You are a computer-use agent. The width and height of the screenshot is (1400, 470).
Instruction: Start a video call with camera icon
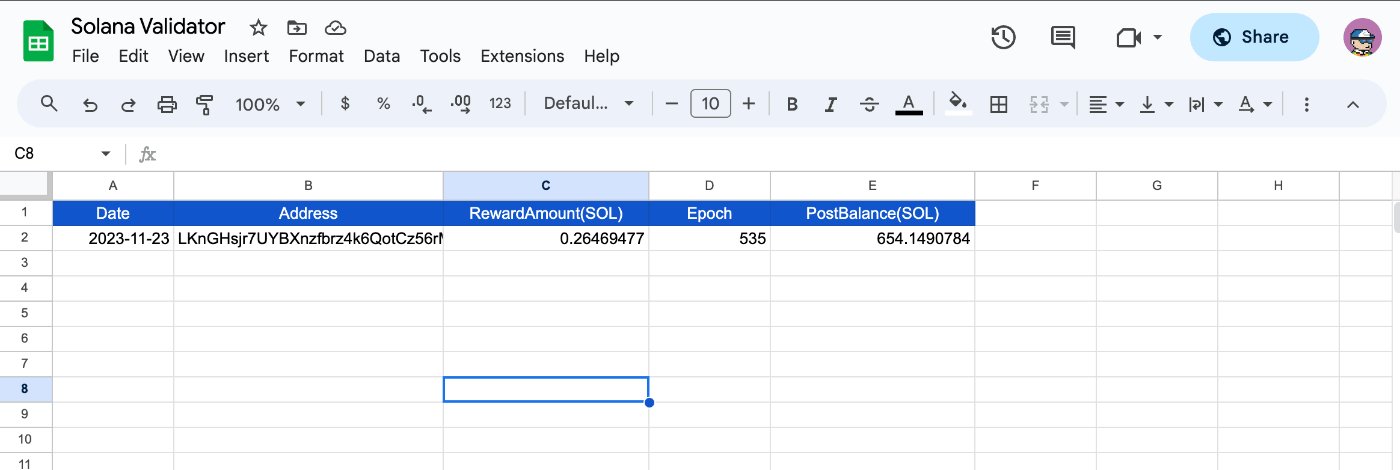coord(1128,37)
